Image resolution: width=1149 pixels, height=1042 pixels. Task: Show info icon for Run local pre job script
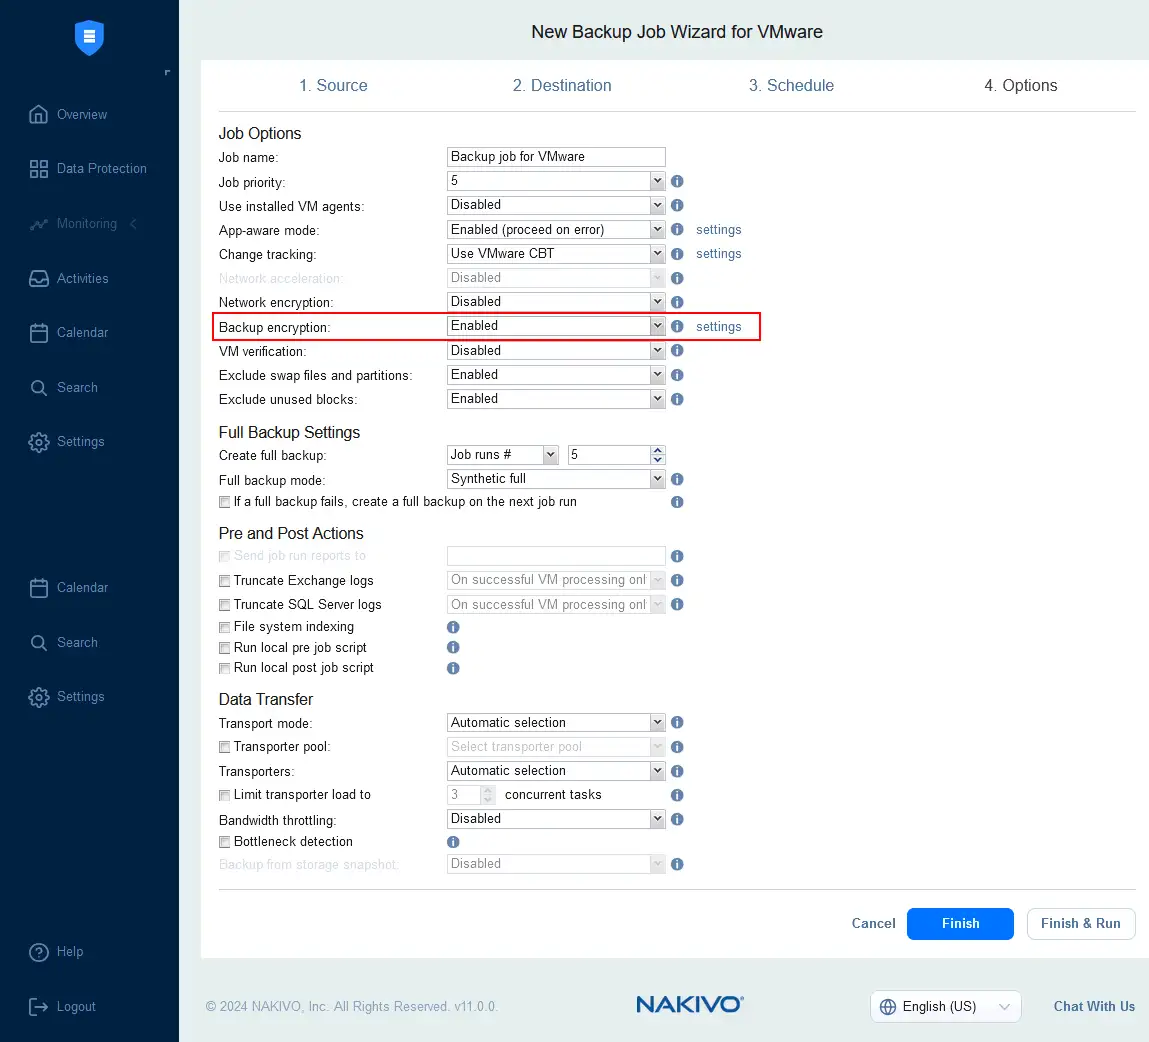tap(453, 647)
